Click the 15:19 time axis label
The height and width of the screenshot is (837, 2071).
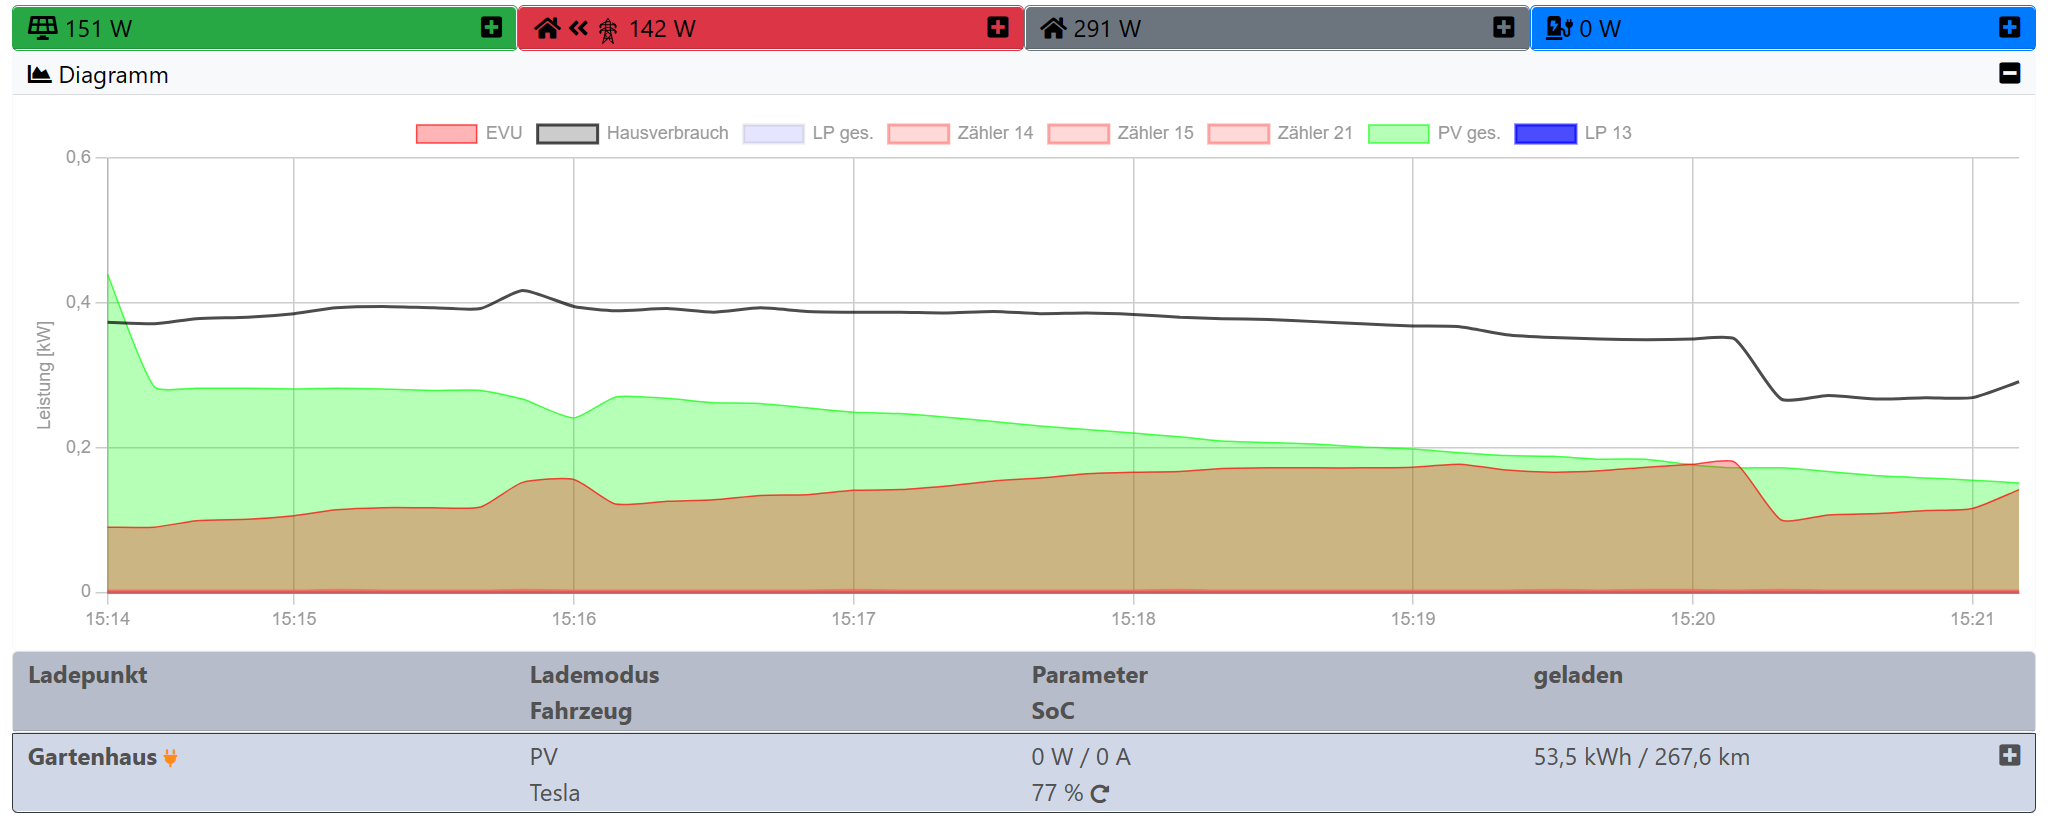point(1413,619)
